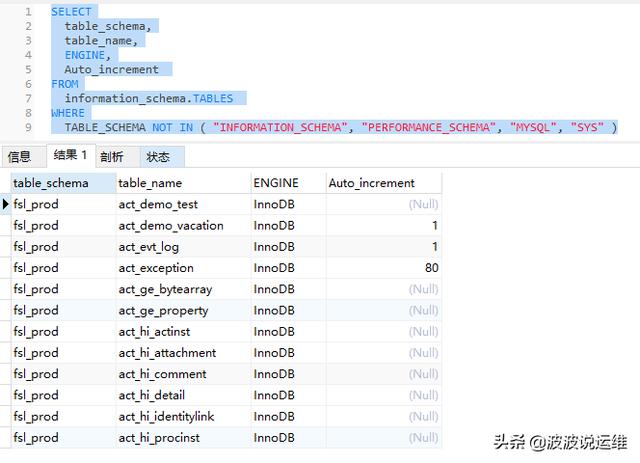The image size is (640, 463).
Task: Click the WHERE keyword on line 8
Action: [68, 113]
